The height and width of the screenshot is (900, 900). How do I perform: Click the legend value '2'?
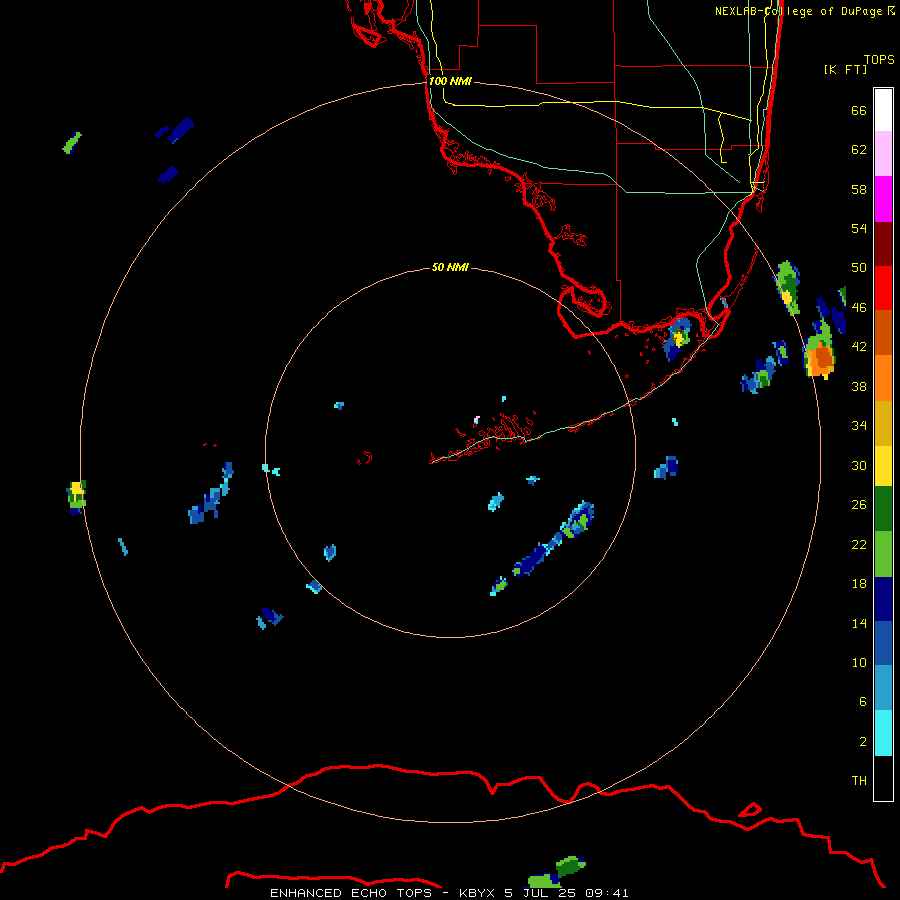pos(862,741)
